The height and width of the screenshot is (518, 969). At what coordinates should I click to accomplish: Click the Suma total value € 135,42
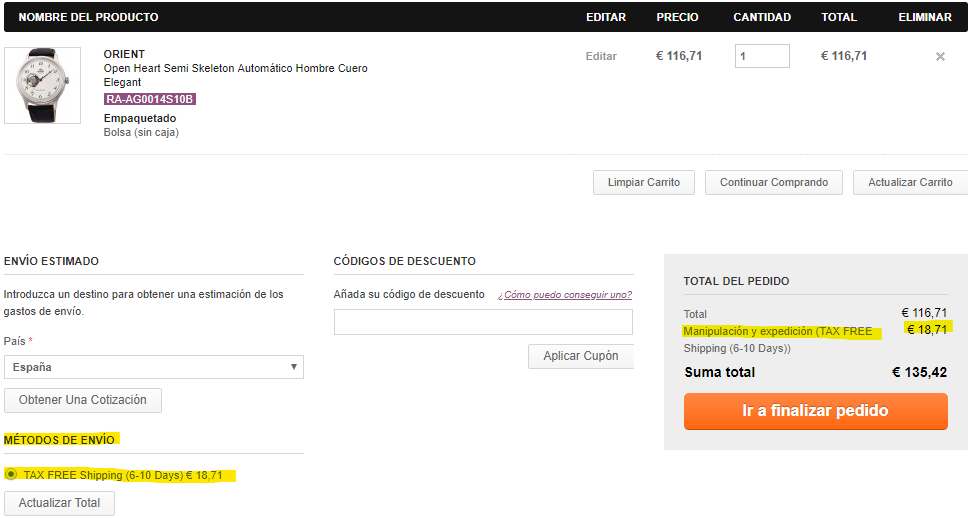coord(920,372)
